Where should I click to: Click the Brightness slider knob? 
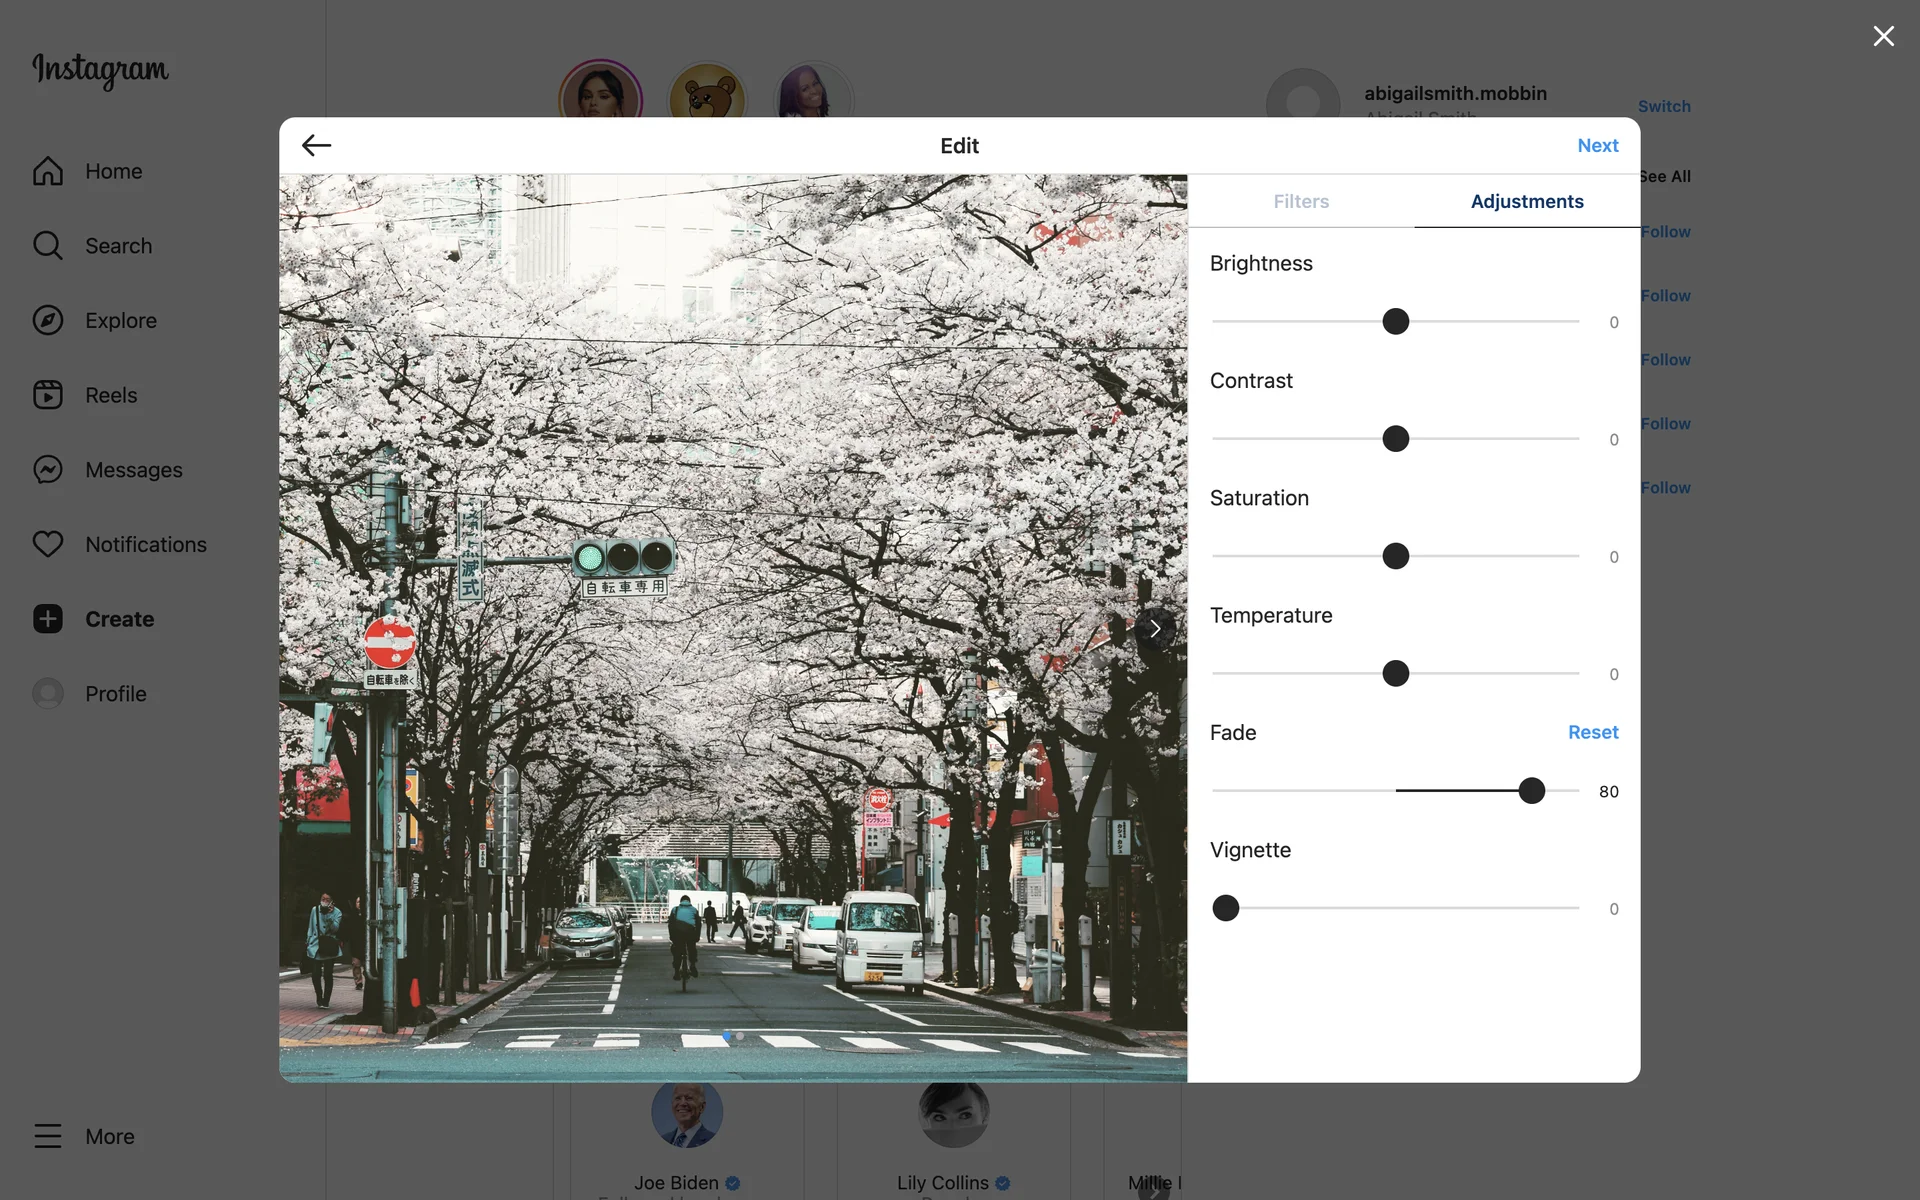1395,321
